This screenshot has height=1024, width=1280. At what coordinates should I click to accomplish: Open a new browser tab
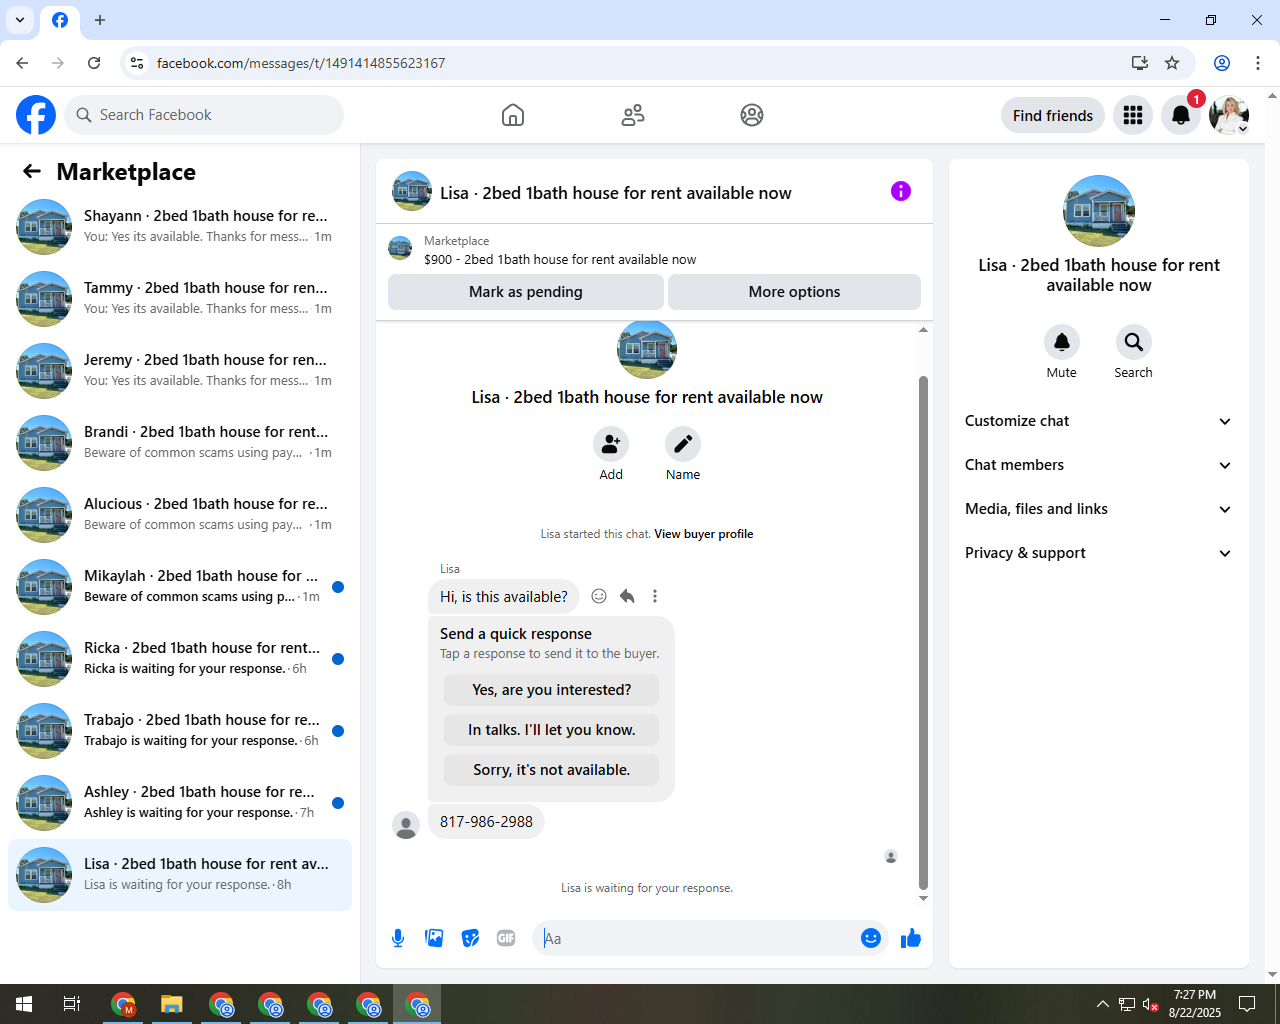pyautogui.click(x=100, y=20)
